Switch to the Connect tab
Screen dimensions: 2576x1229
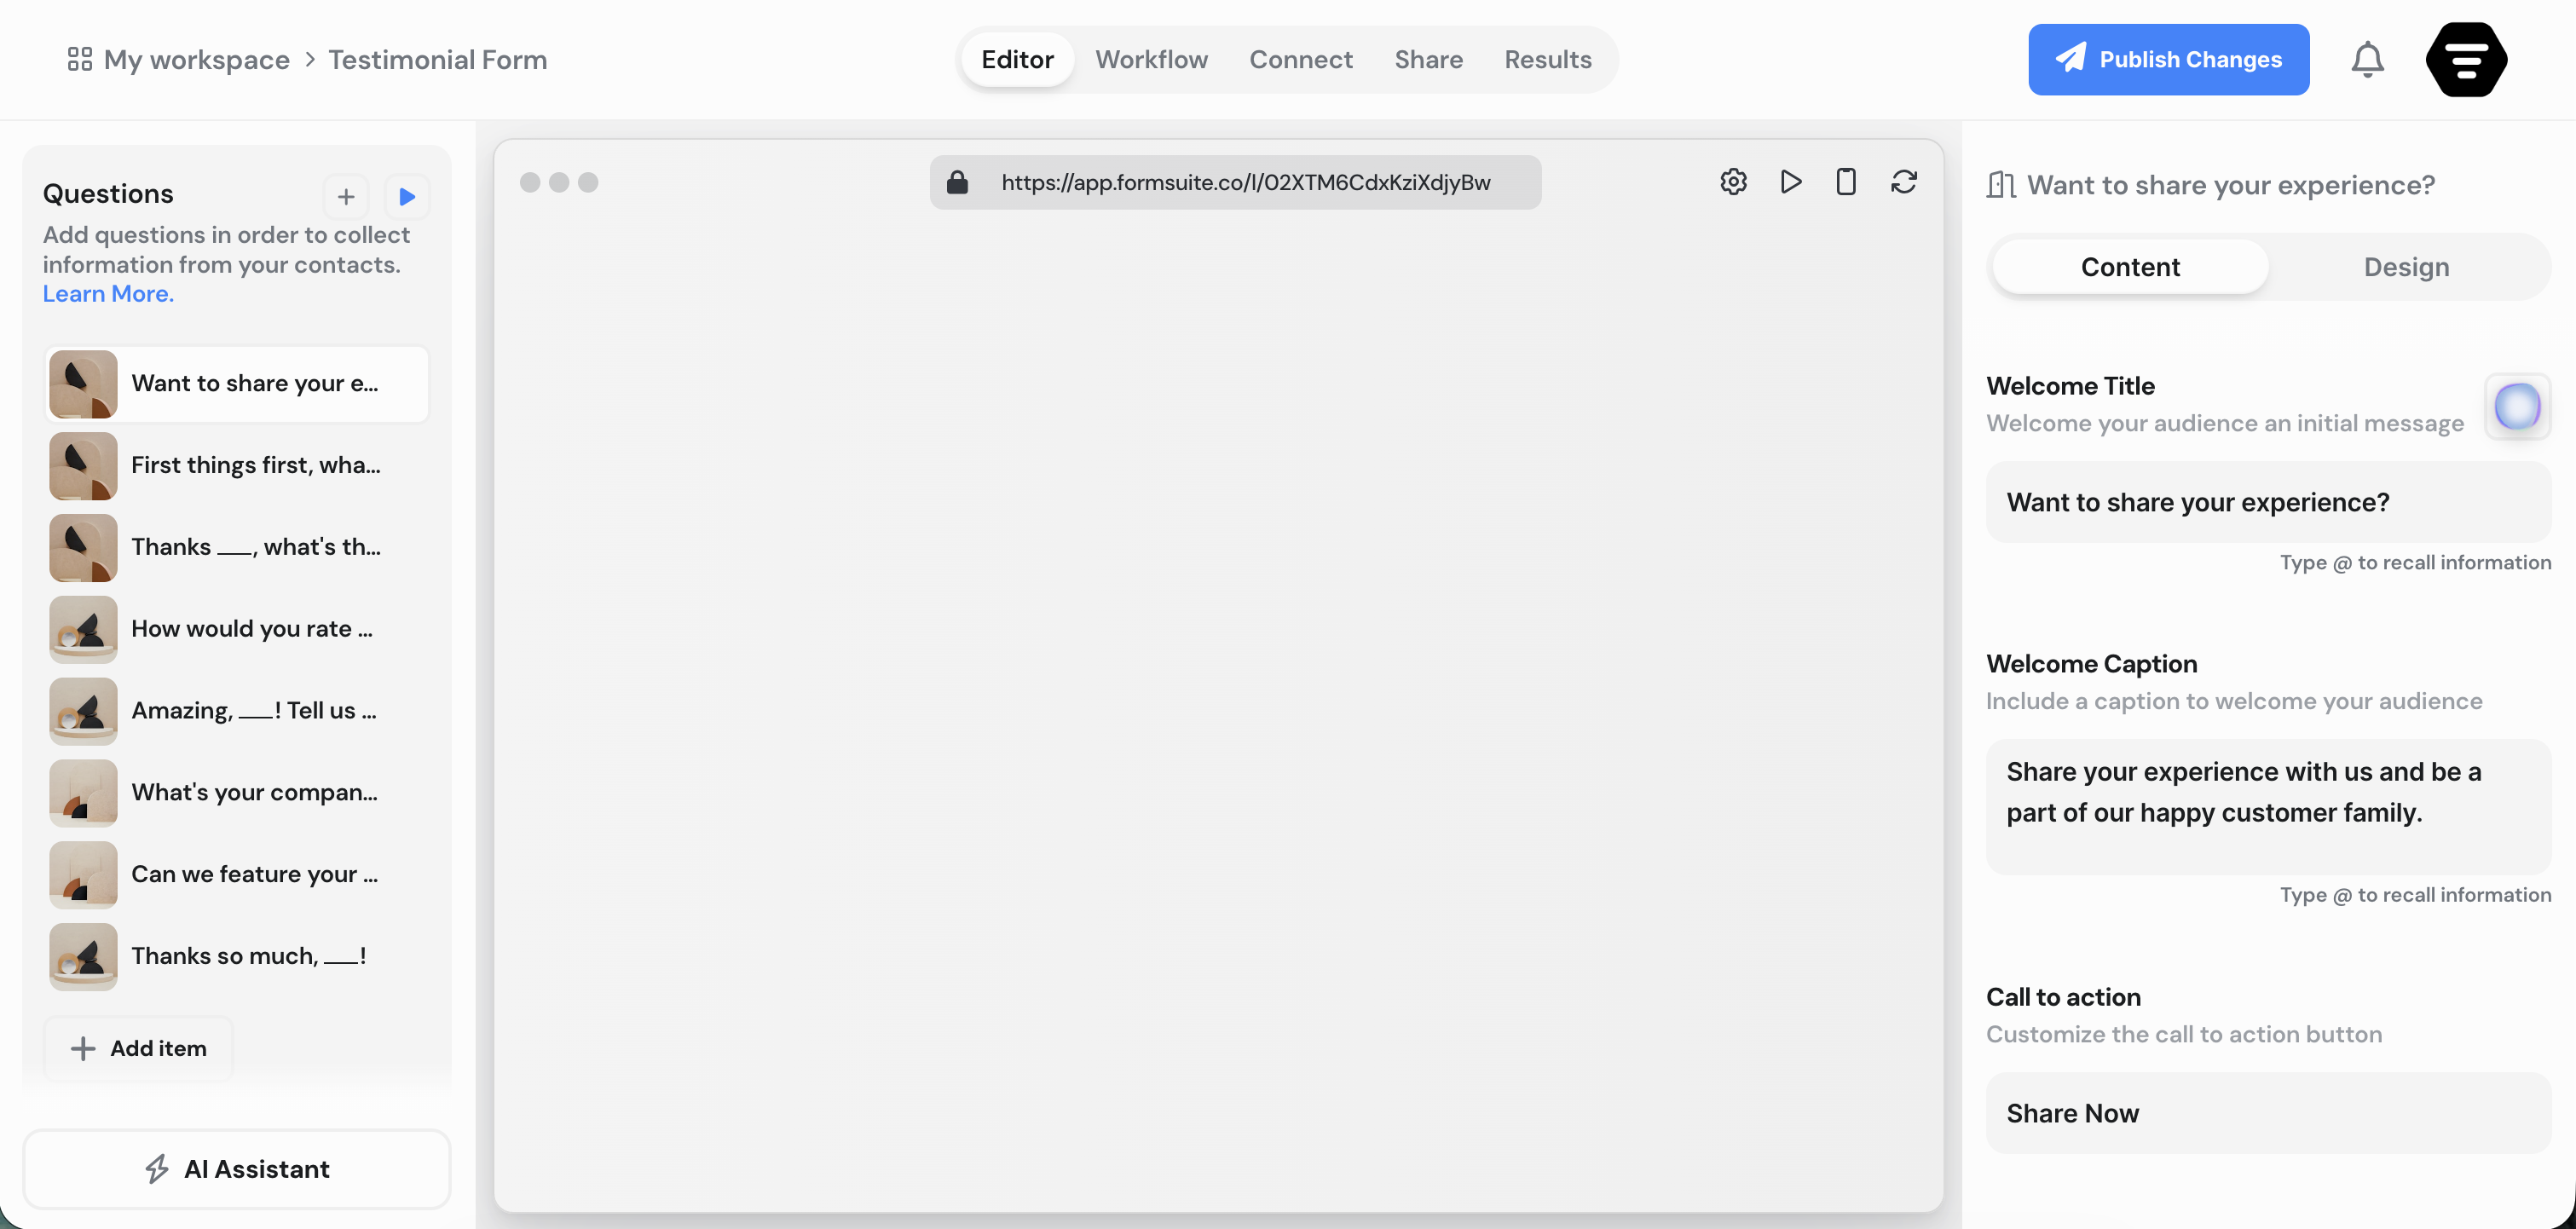pos(1300,59)
